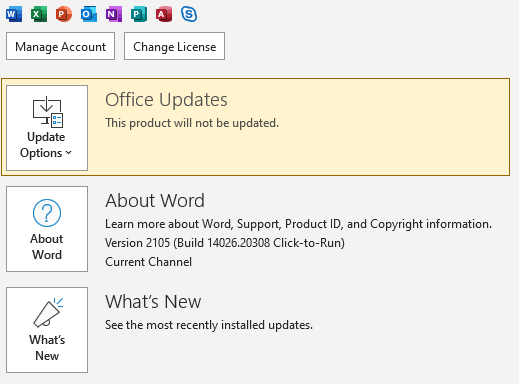Click the Outlook app icon
Screen dimensions: 519x384
tap(89, 14)
